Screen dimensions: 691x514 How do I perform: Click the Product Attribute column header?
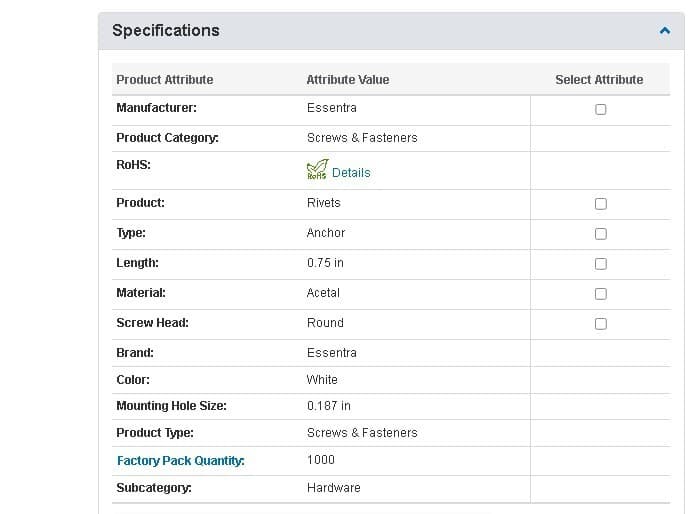[165, 80]
